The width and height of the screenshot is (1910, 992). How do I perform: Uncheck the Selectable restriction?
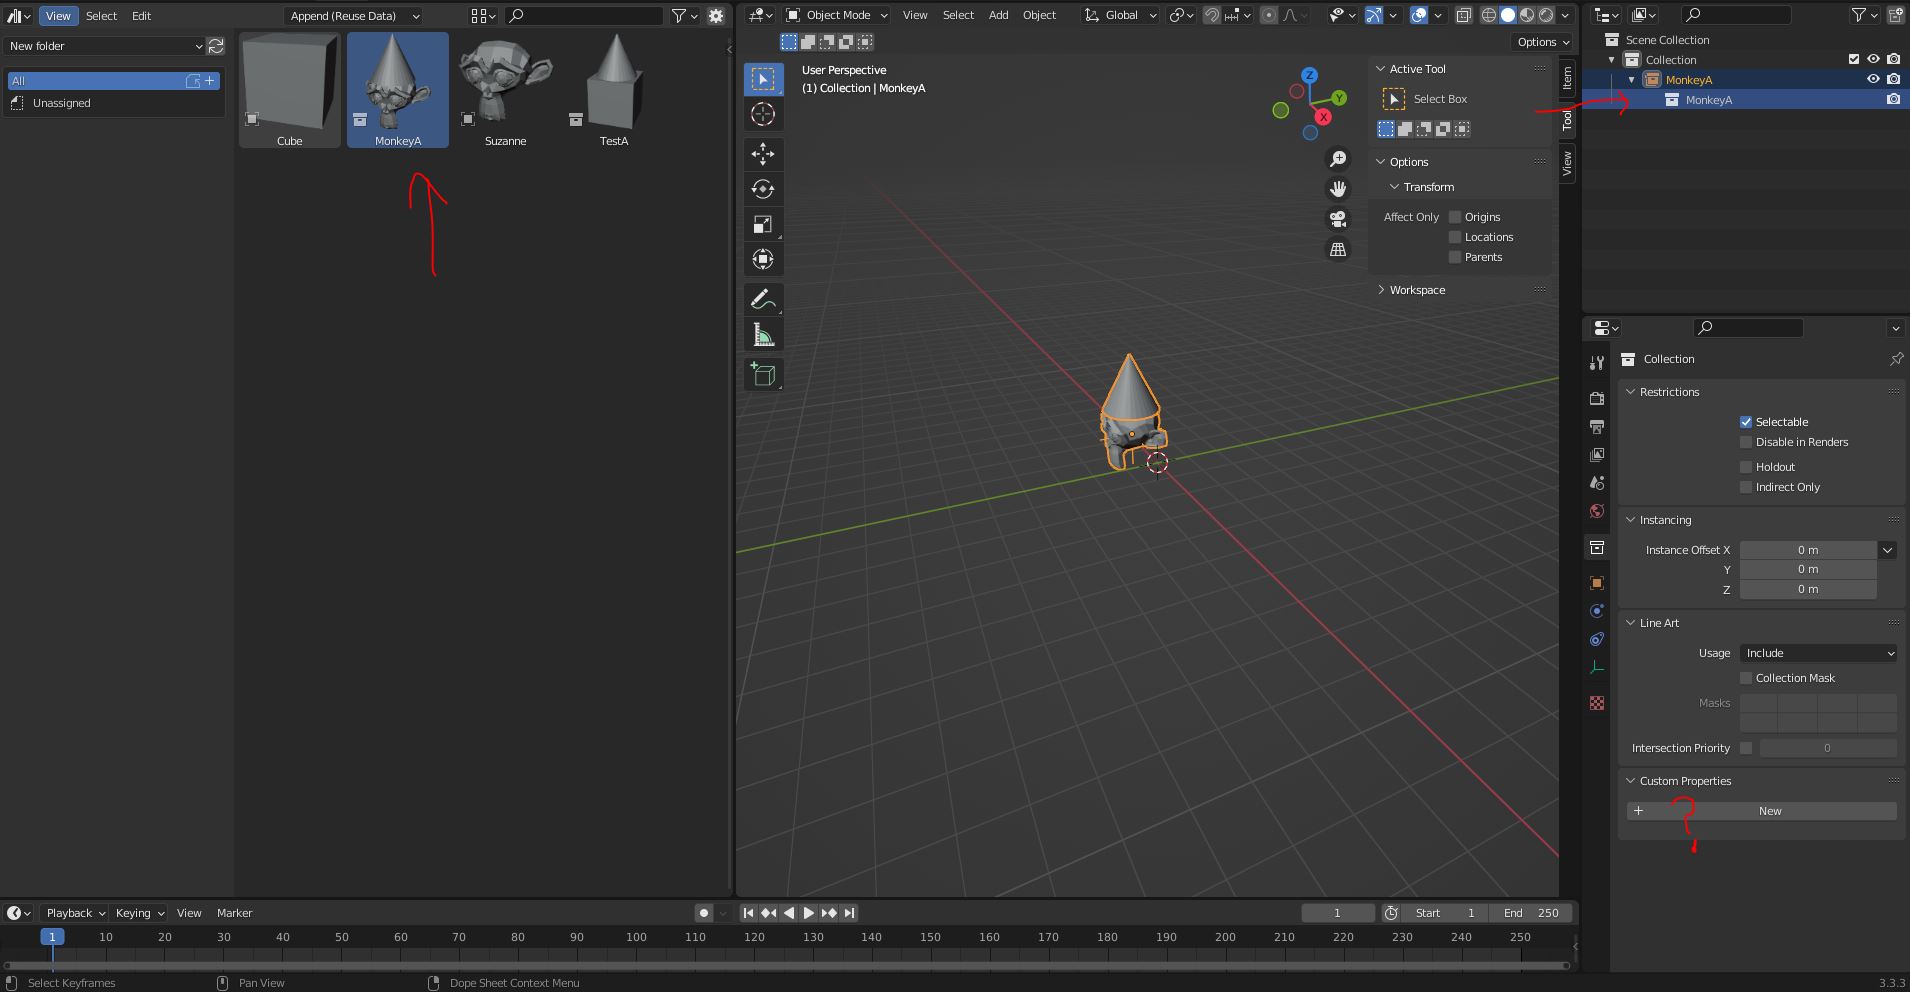pos(1746,422)
